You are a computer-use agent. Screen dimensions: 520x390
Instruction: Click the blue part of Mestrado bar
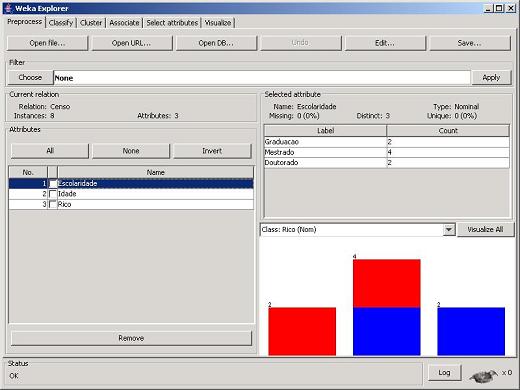pos(387,331)
